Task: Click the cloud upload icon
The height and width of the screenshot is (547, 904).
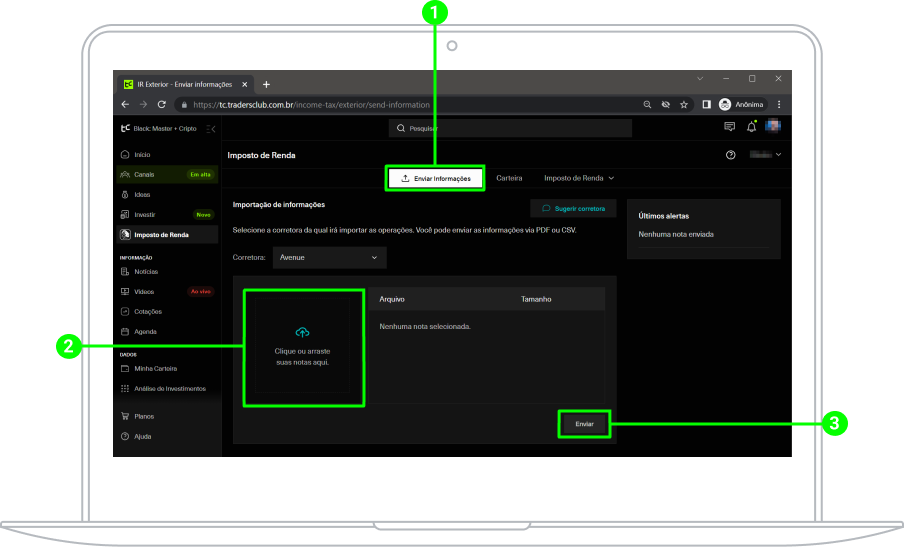Action: [302, 332]
